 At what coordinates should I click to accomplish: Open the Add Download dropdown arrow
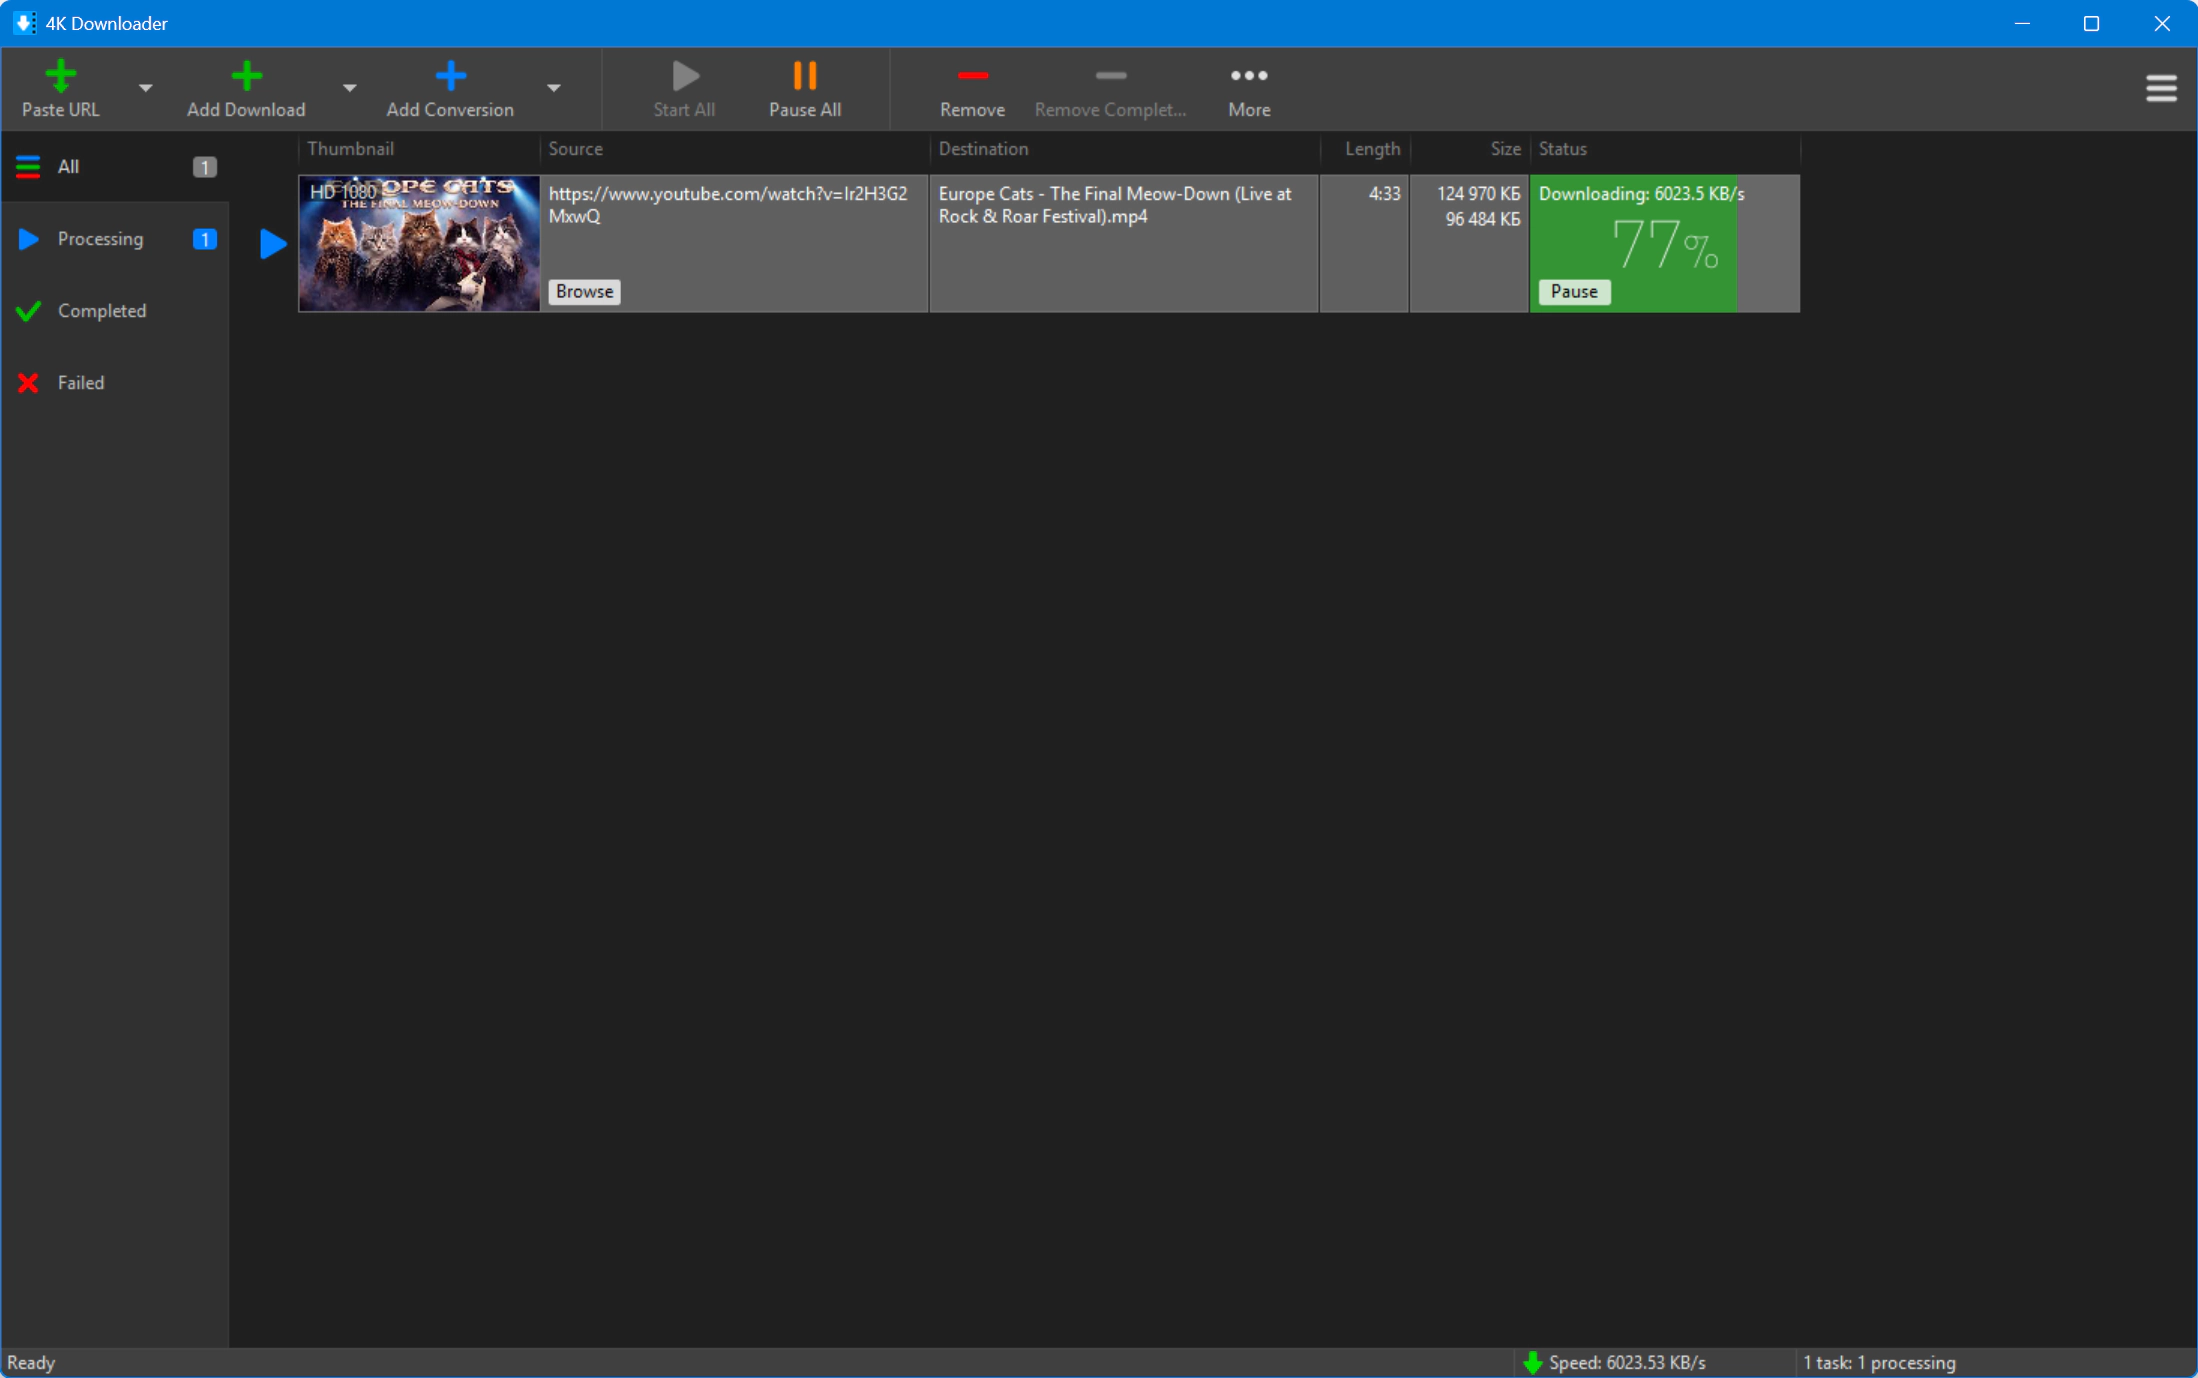350,88
